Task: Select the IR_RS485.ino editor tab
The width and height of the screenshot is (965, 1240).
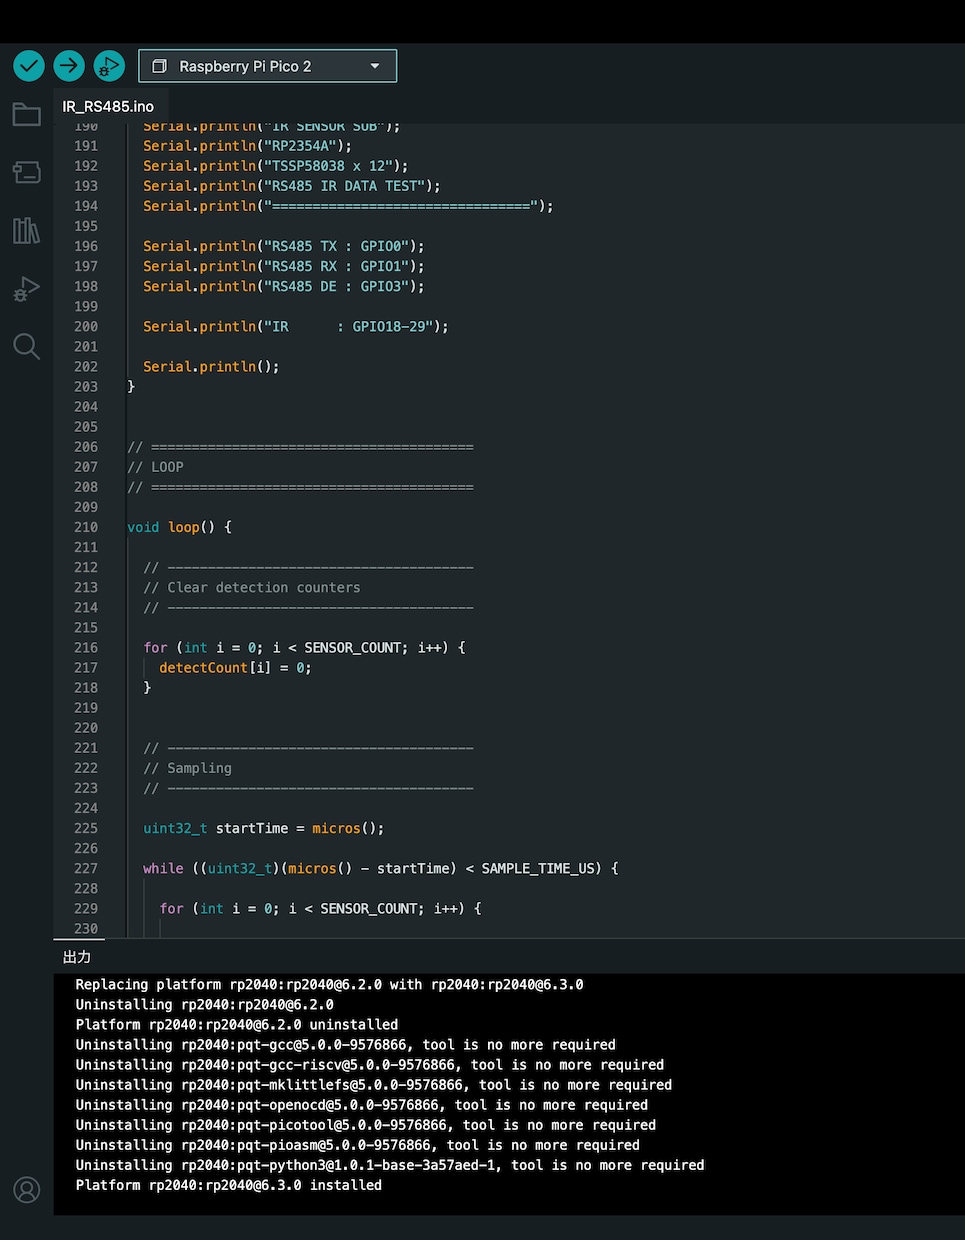Action: pyautogui.click(x=108, y=106)
